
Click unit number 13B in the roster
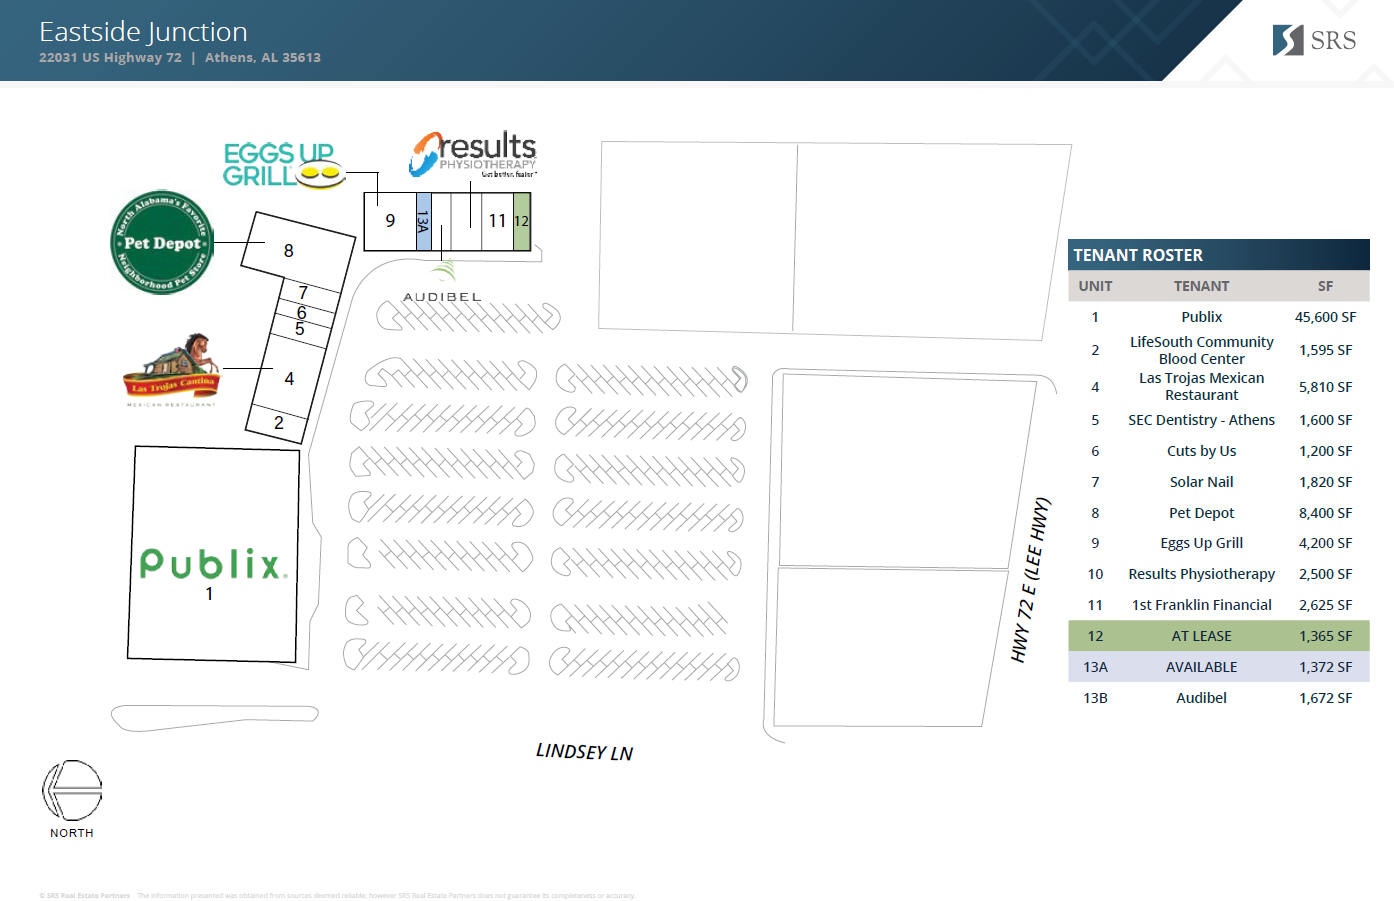pos(1095,698)
